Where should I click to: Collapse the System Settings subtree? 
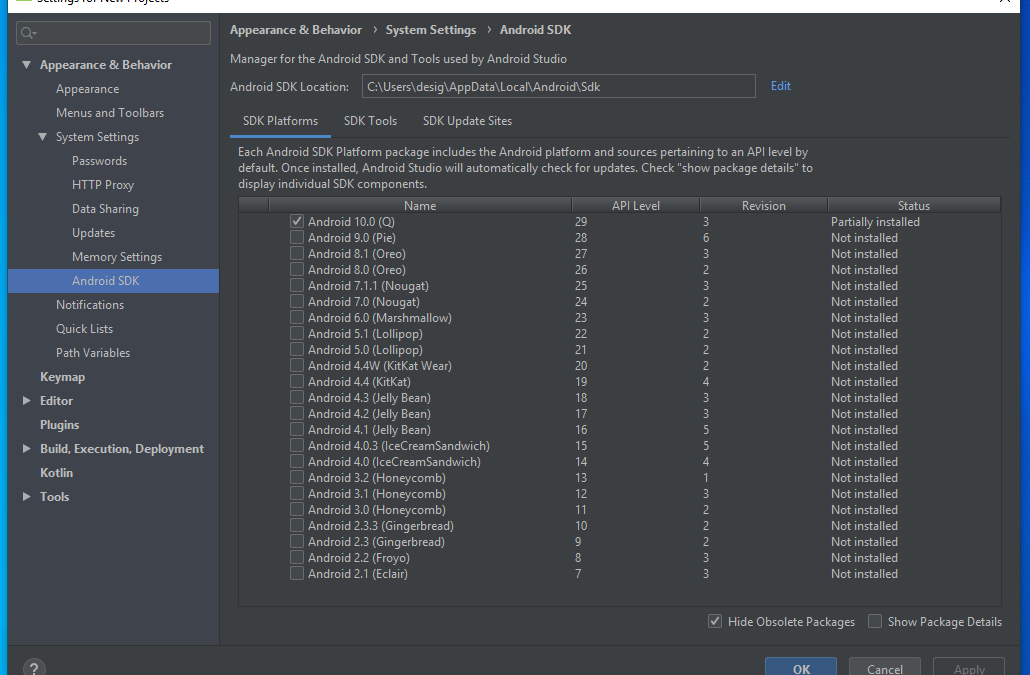43,137
